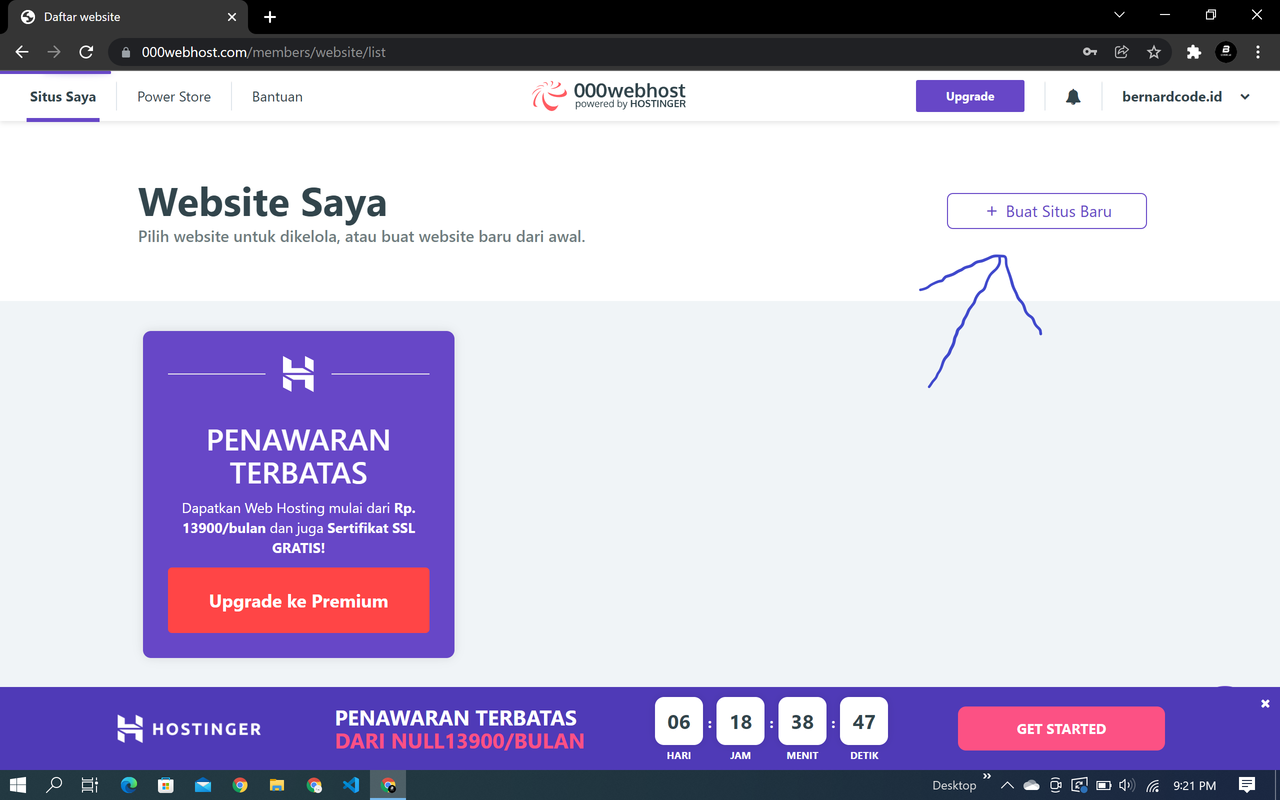The image size is (1280, 800).
Task: Open the Power Store tab
Action: (174, 97)
